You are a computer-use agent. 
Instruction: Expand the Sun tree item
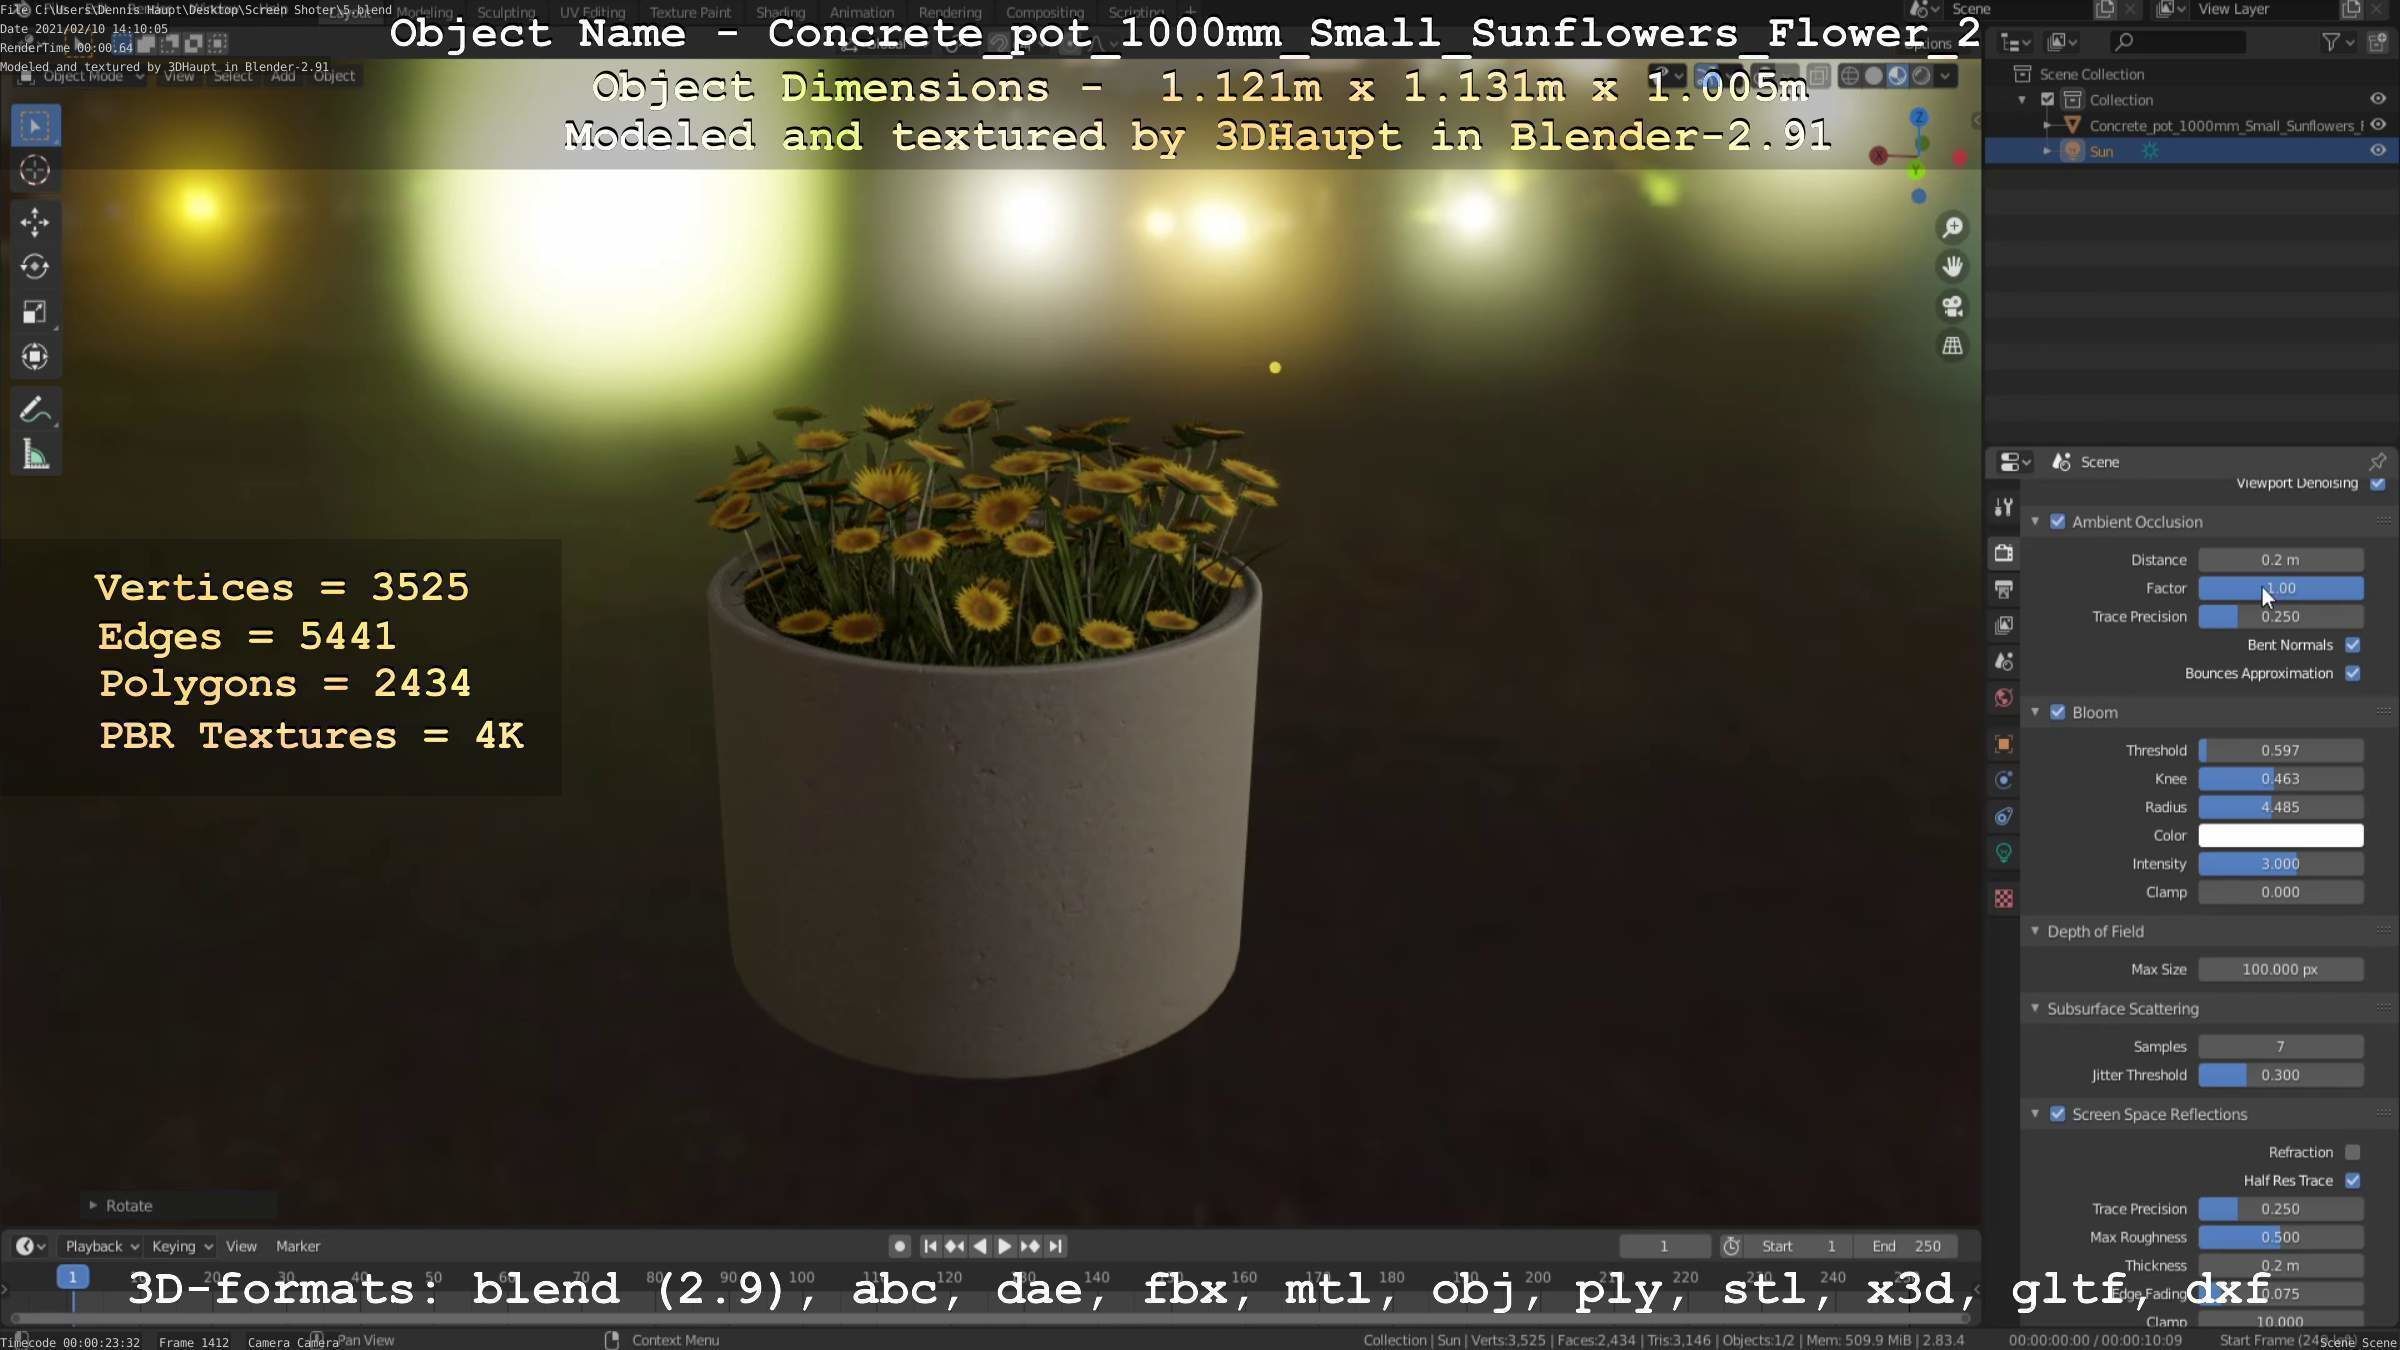click(2047, 151)
